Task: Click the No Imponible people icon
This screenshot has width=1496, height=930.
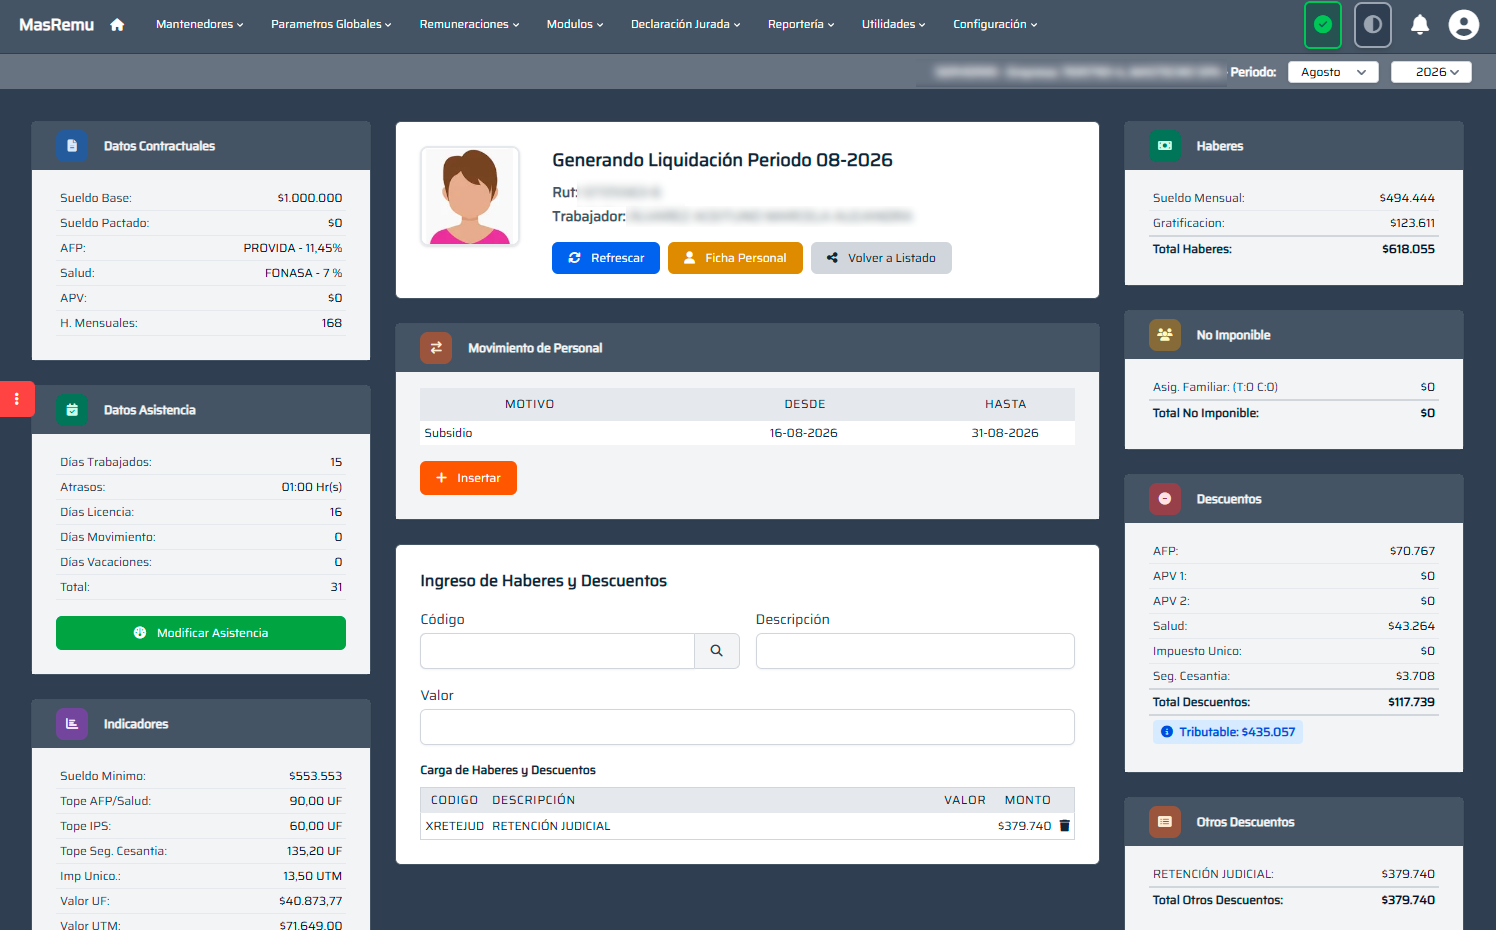Action: pos(1165,335)
